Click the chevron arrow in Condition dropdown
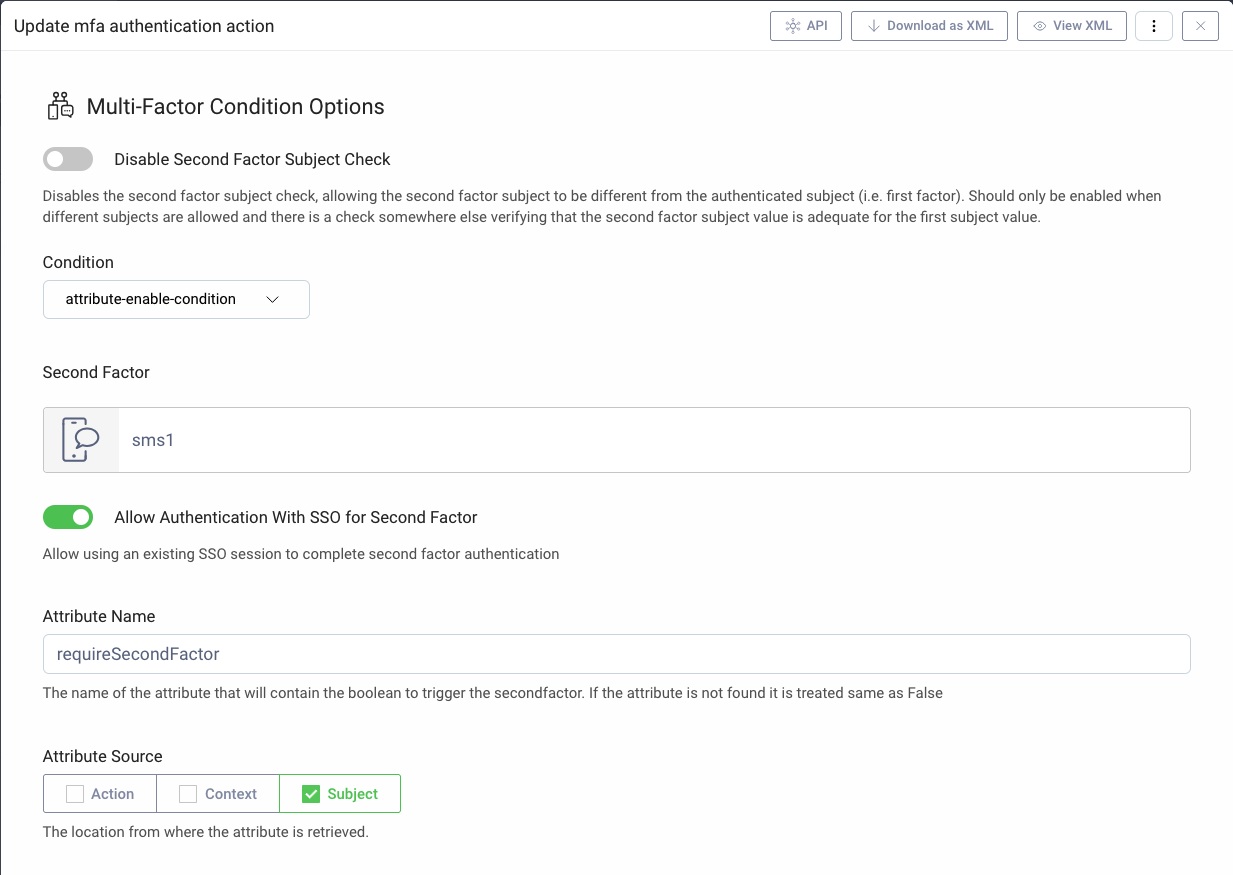The height and width of the screenshot is (875, 1233). tap(272, 299)
